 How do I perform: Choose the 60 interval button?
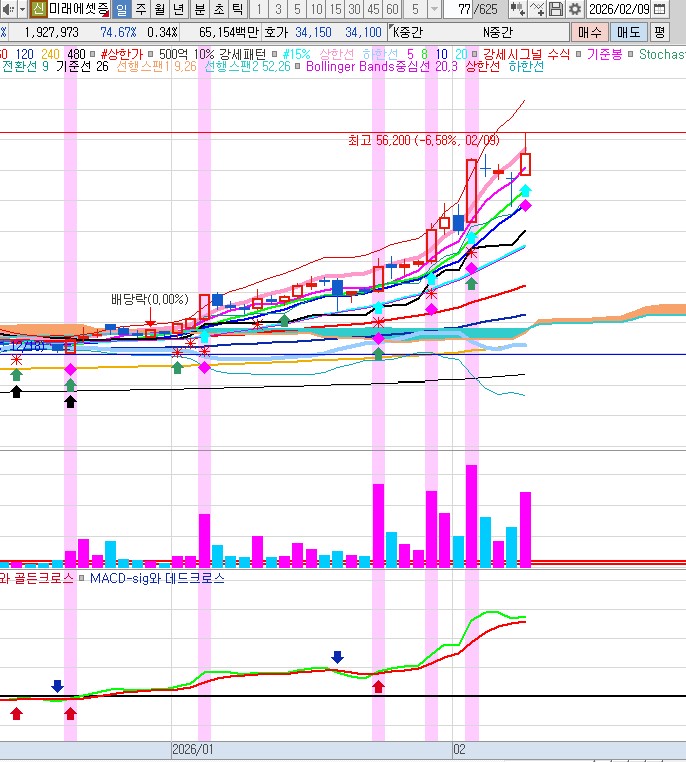click(x=392, y=9)
